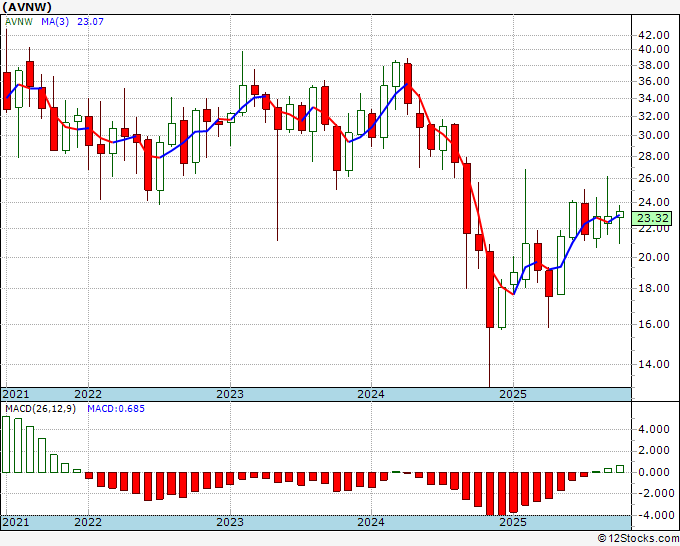Click the 34.00 price axis label
Viewport: 680px width, 546px height.
pyautogui.click(x=654, y=98)
